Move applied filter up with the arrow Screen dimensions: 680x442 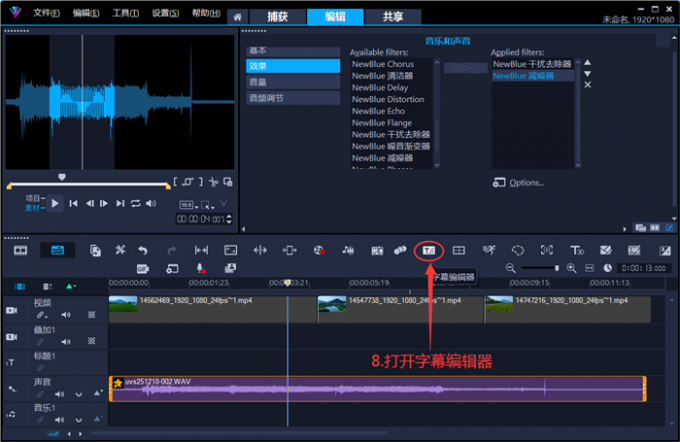587,62
